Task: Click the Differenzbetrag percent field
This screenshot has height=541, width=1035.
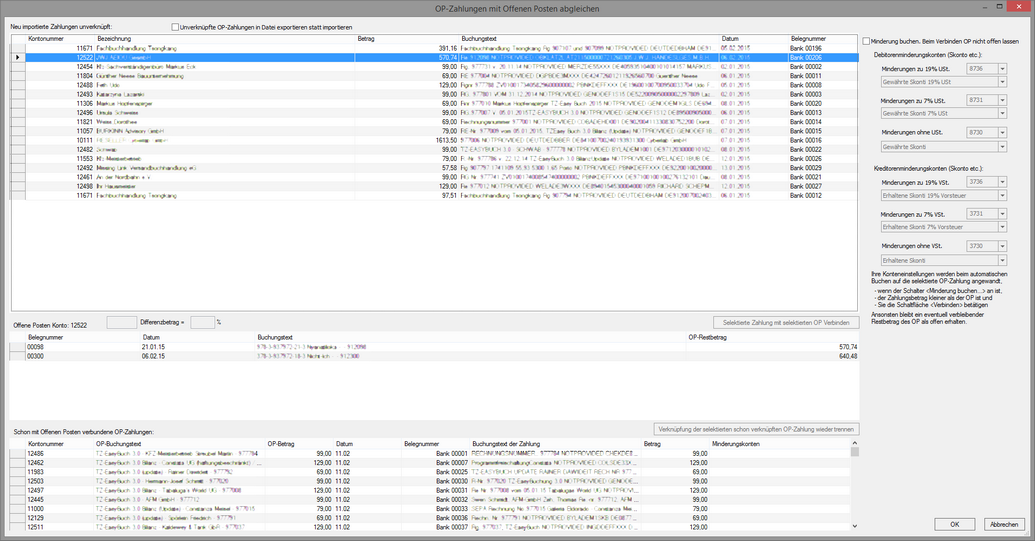Action: (202, 323)
